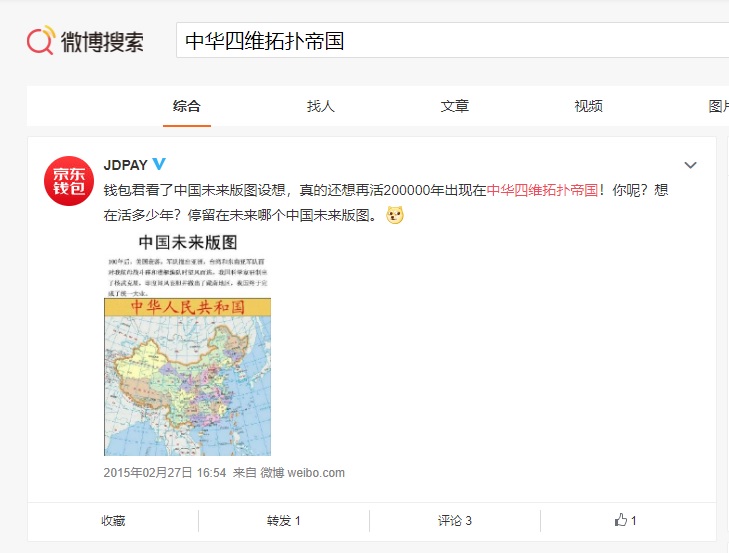Switch to the 综合 tab
The image size is (729, 553).
tap(186, 106)
